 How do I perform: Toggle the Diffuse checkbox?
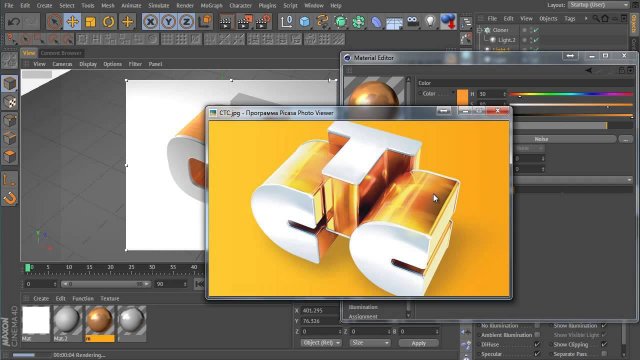(x=537, y=344)
